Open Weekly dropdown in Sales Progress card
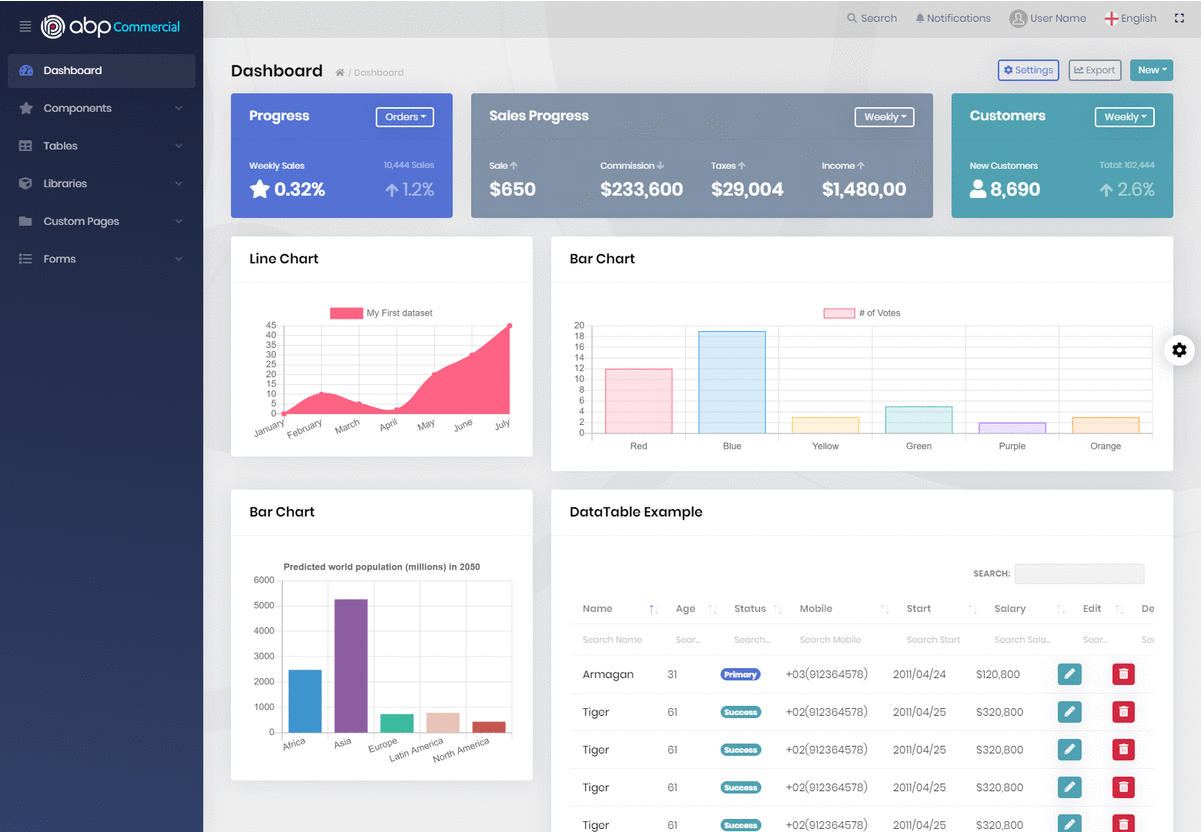Viewport: 1201px width, 832px height. [x=884, y=117]
